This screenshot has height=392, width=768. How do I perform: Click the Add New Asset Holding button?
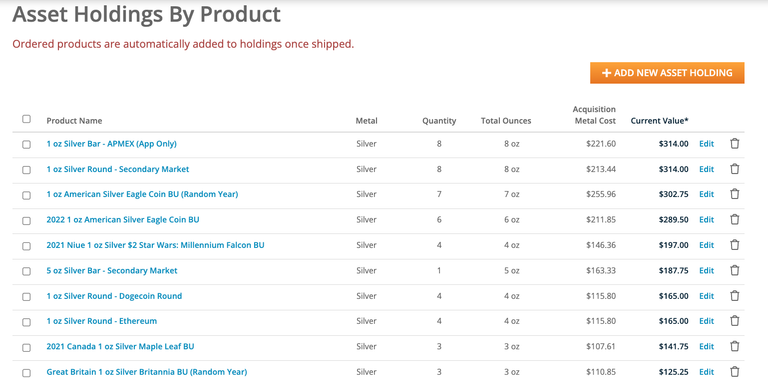[x=667, y=73]
